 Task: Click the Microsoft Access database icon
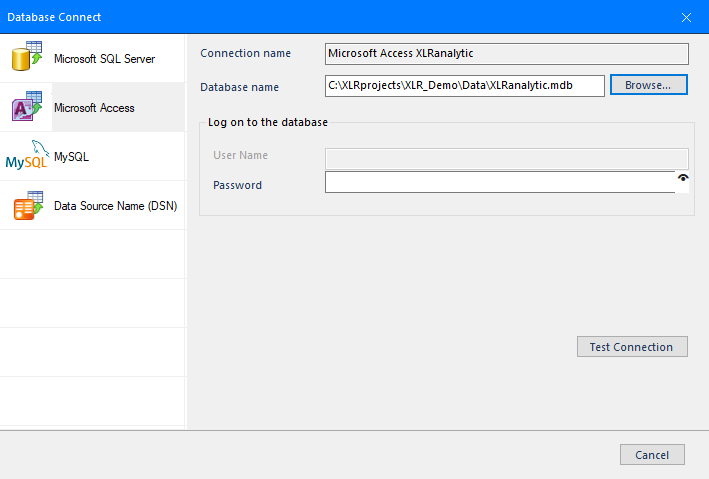(27, 107)
